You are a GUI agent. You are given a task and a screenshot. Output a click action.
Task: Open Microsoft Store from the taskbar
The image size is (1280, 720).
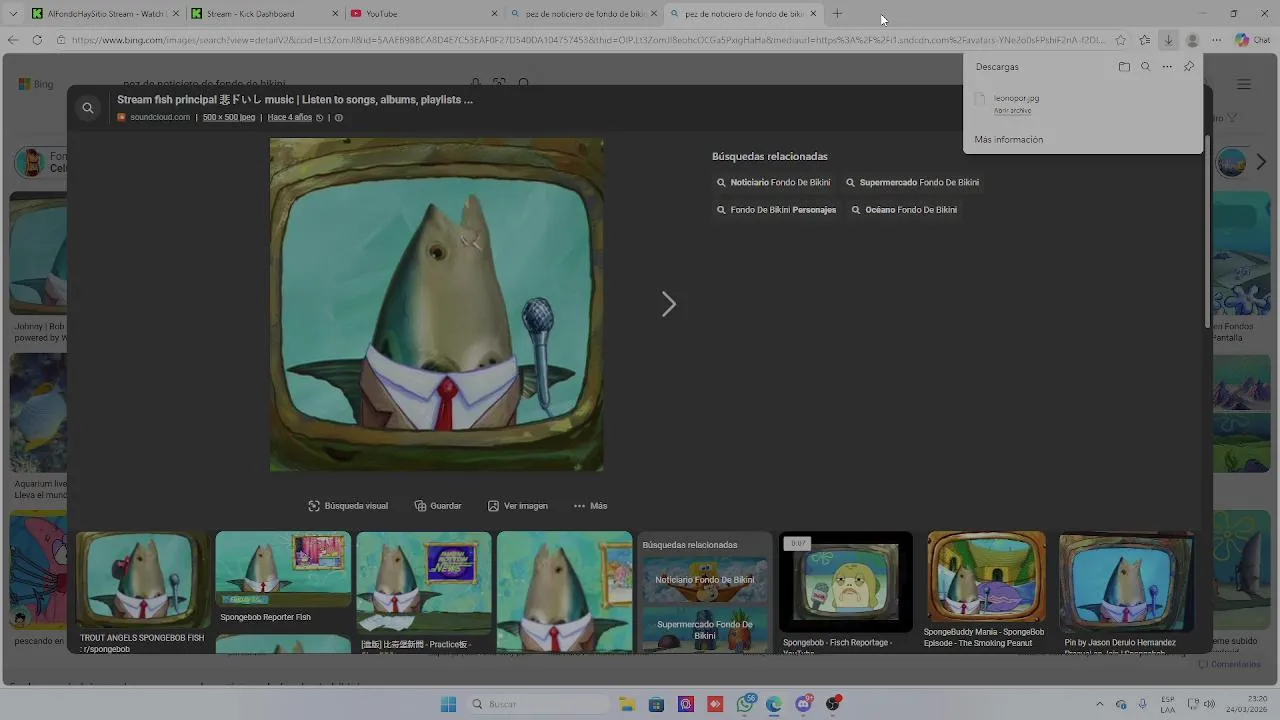tap(656, 704)
